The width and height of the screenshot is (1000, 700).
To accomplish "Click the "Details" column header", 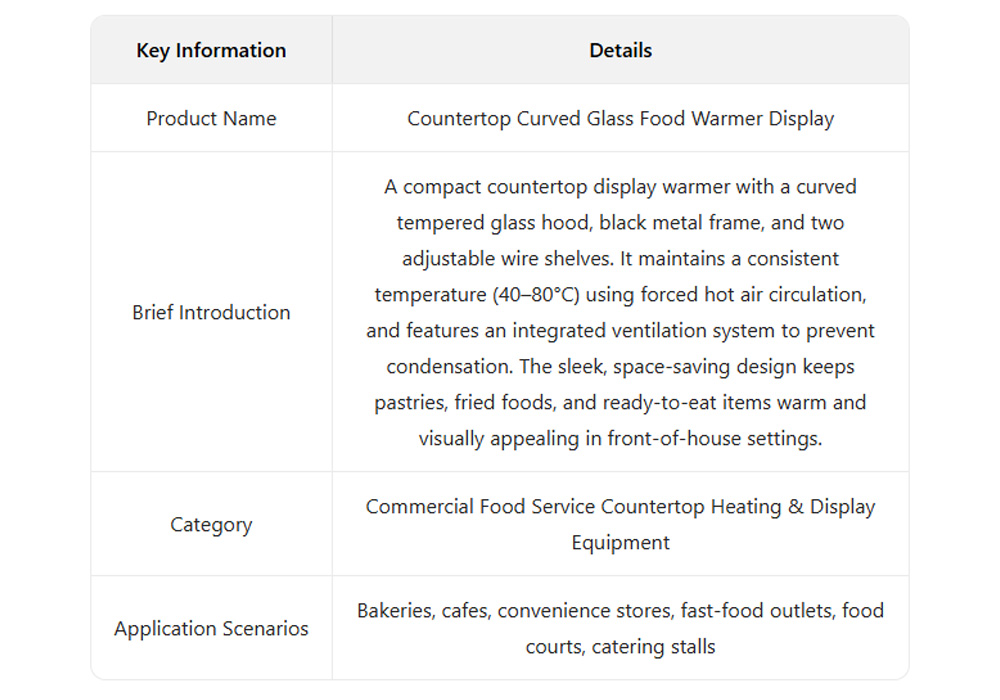I will tap(620, 50).
